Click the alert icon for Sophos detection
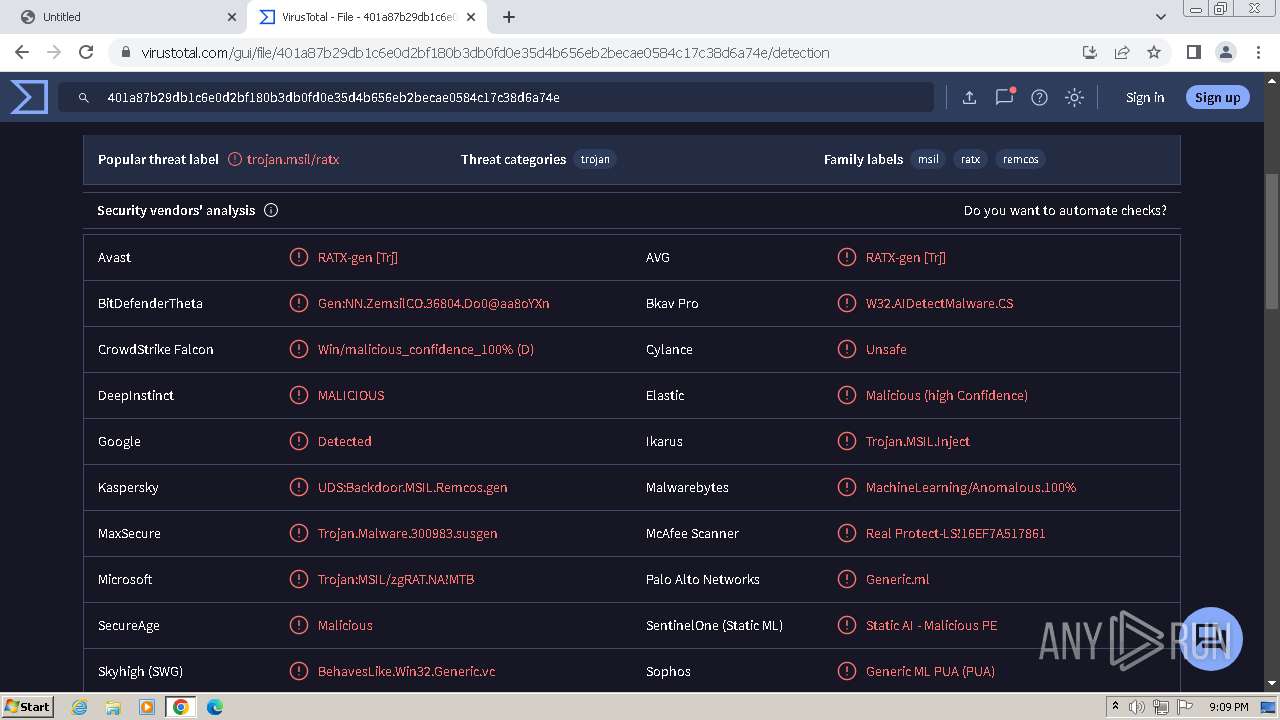The height and width of the screenshot is (720, 1280). tap(847, 671)
